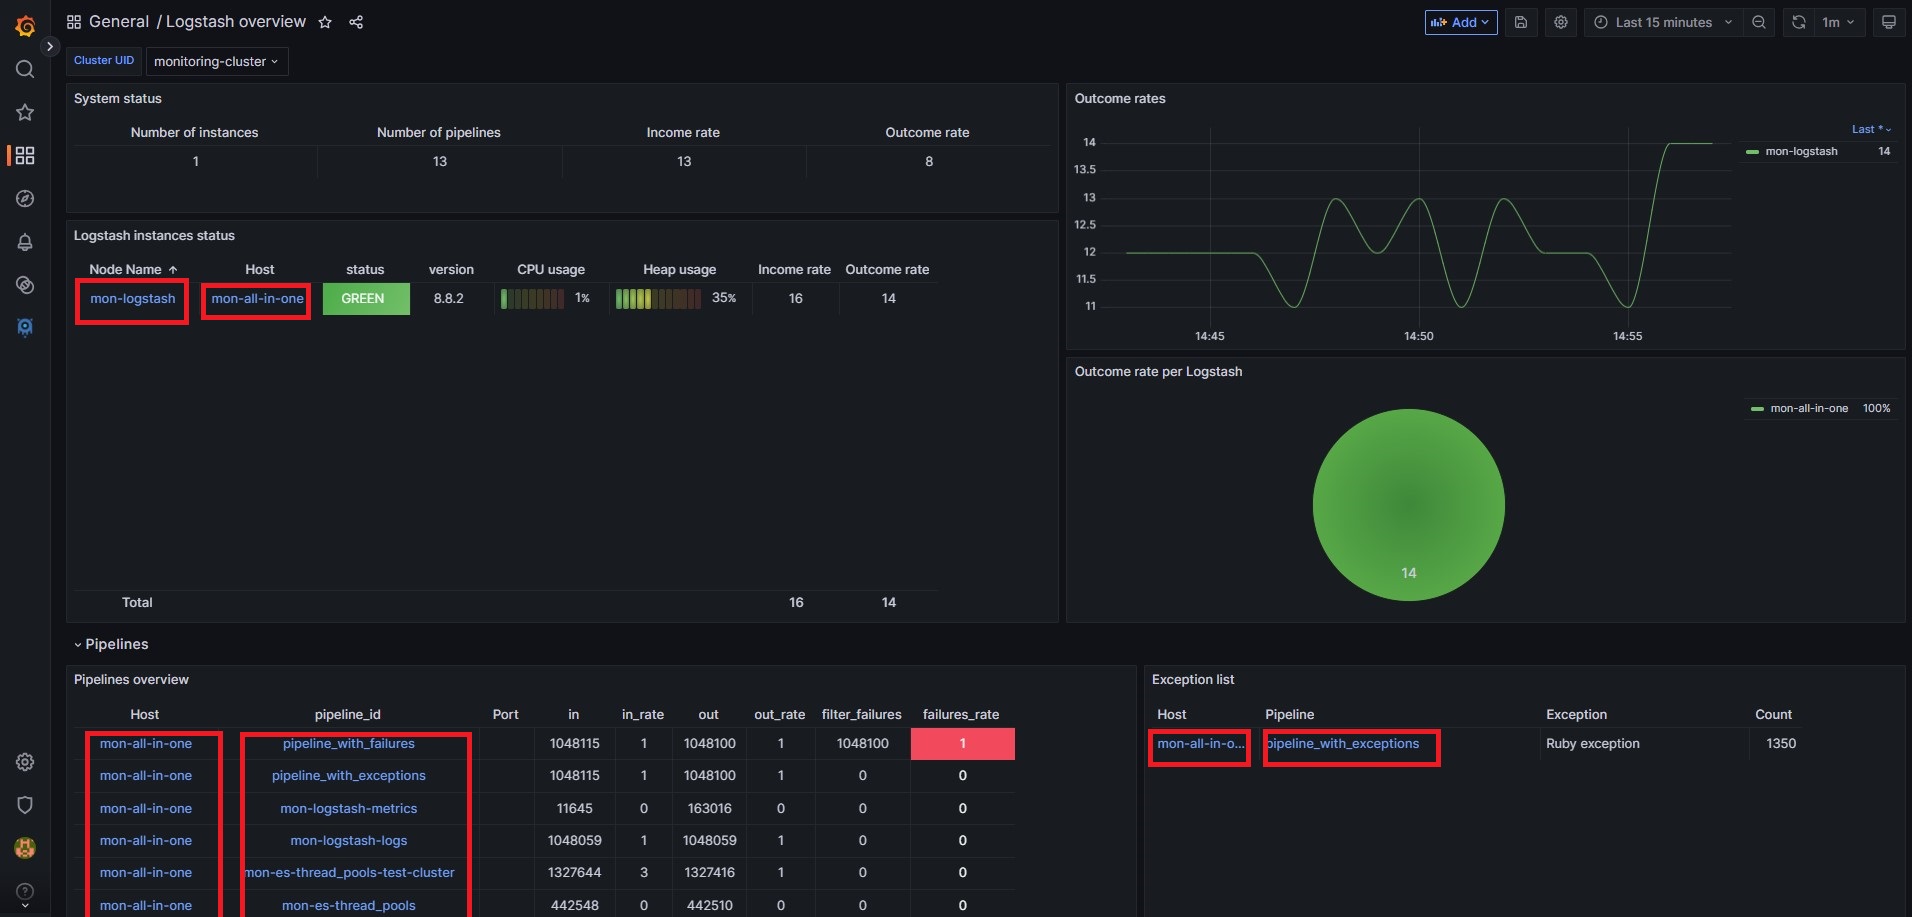The width and height of the screenshot is (1912, 917).
Task: Open the General breadcrumb
Action: point(118,21)
